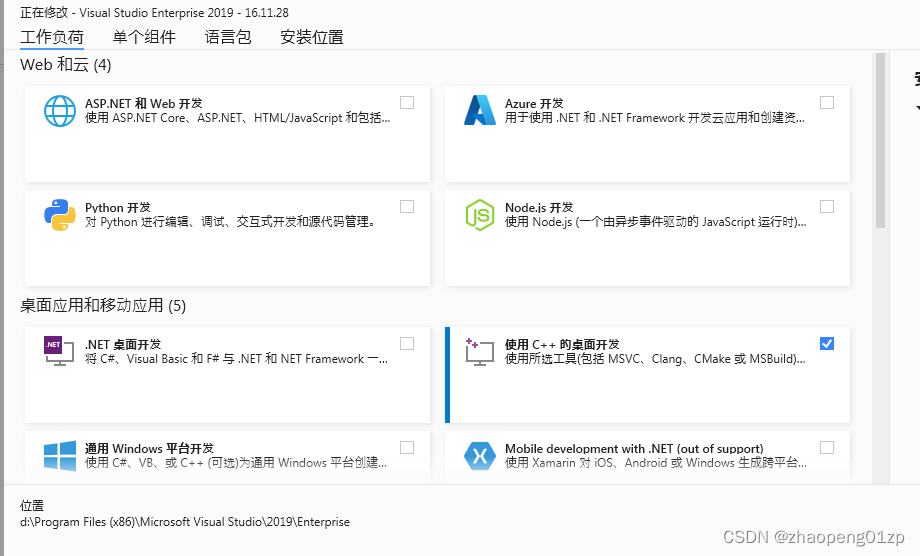
Task: Enable the Node.js 开发 checkbox
Action: click(827, 206)
